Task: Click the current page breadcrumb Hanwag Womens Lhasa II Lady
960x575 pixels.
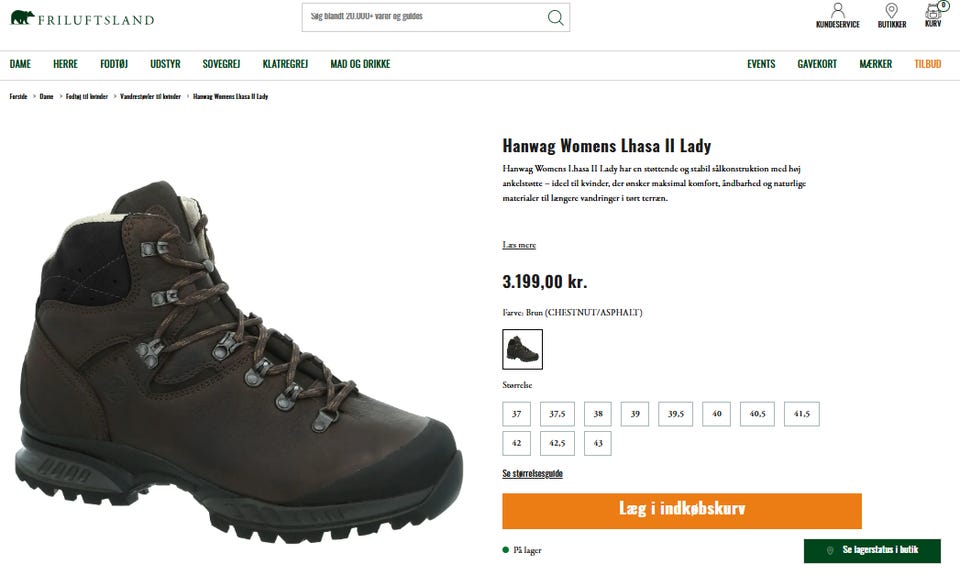Action: pos(231,96)
